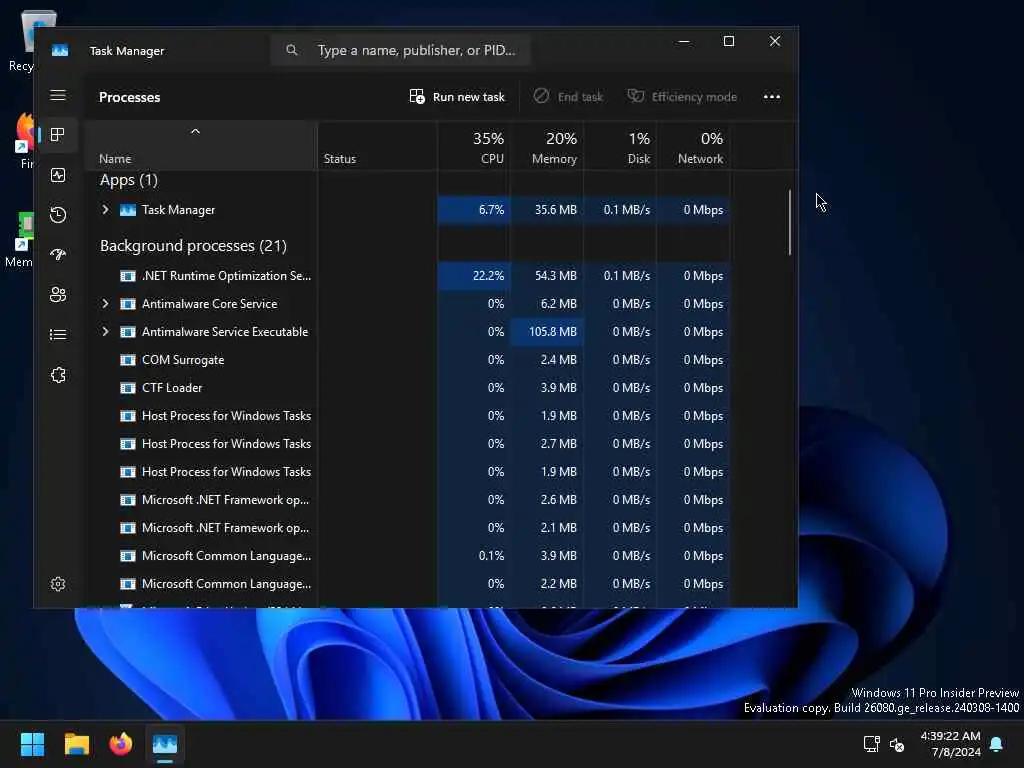Click the .NET Runtime Optimization process icon

(x=128, y=276)
